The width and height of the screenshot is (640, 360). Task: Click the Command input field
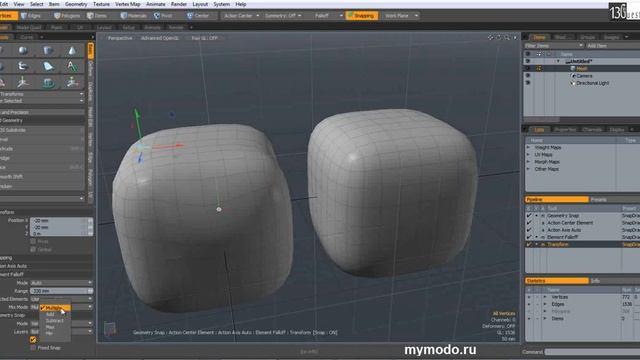592,352
